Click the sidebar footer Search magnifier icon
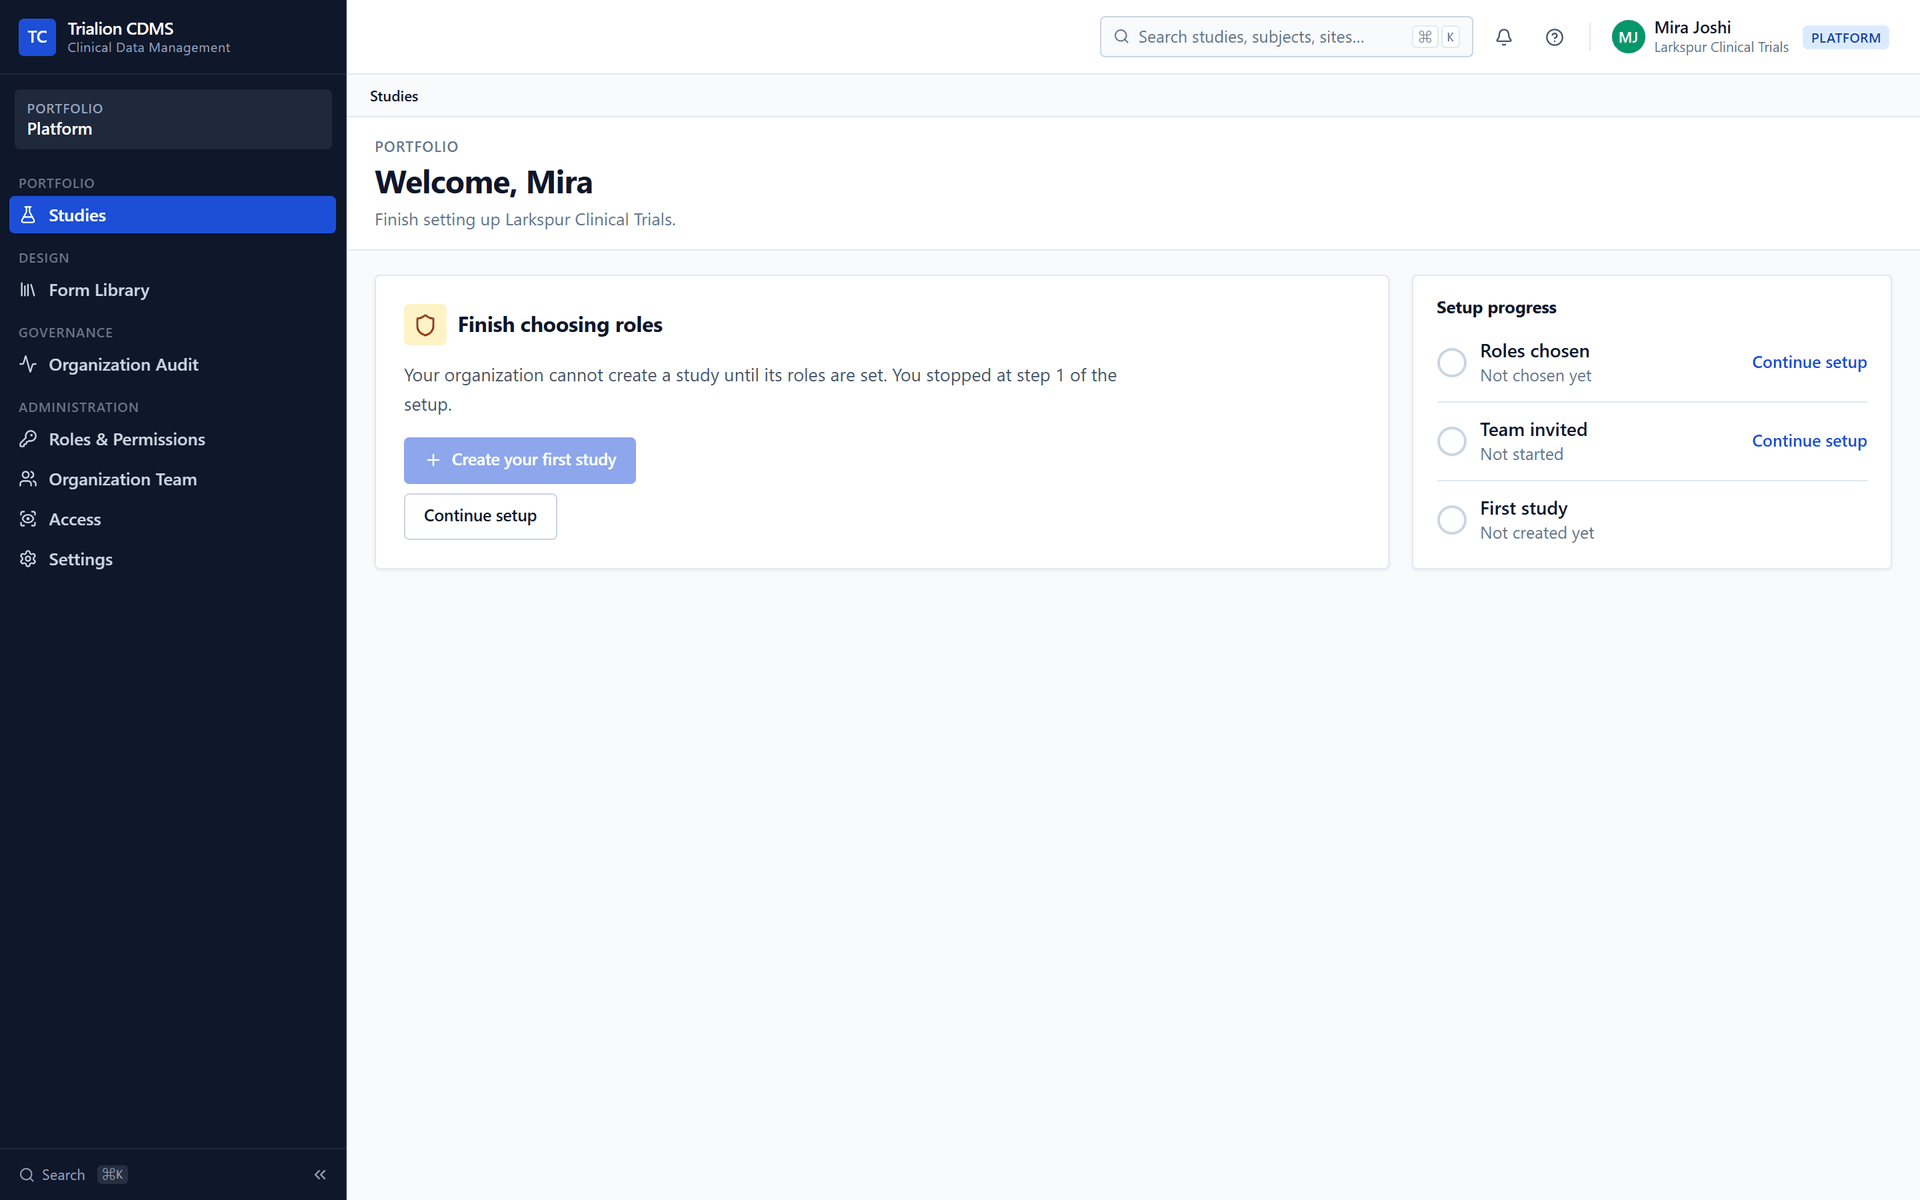1920x1200 pixels. point(27,1175)
